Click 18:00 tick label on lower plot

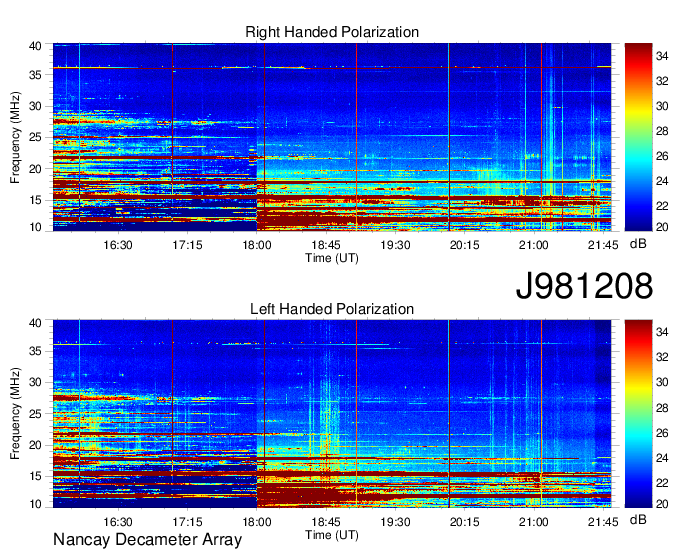(256, 522)
